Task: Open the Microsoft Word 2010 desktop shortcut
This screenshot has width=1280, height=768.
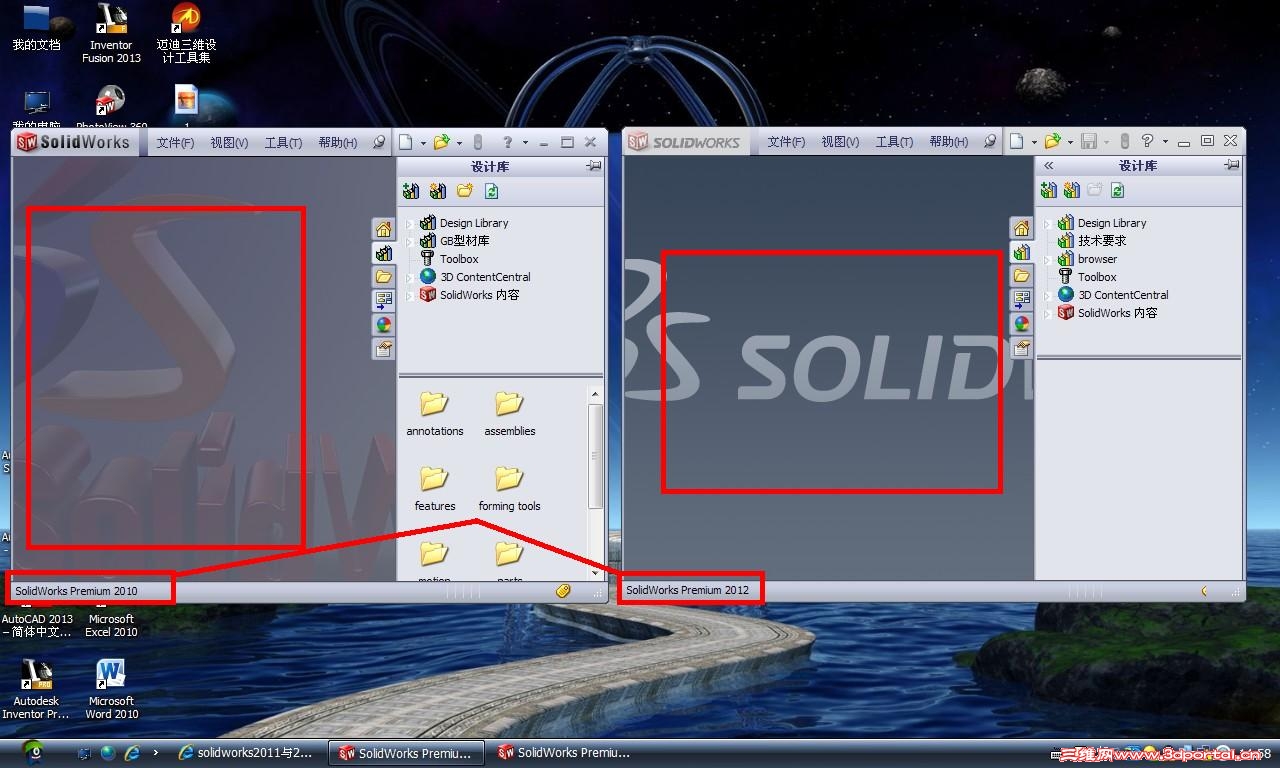Action: (x=111, y=689)
